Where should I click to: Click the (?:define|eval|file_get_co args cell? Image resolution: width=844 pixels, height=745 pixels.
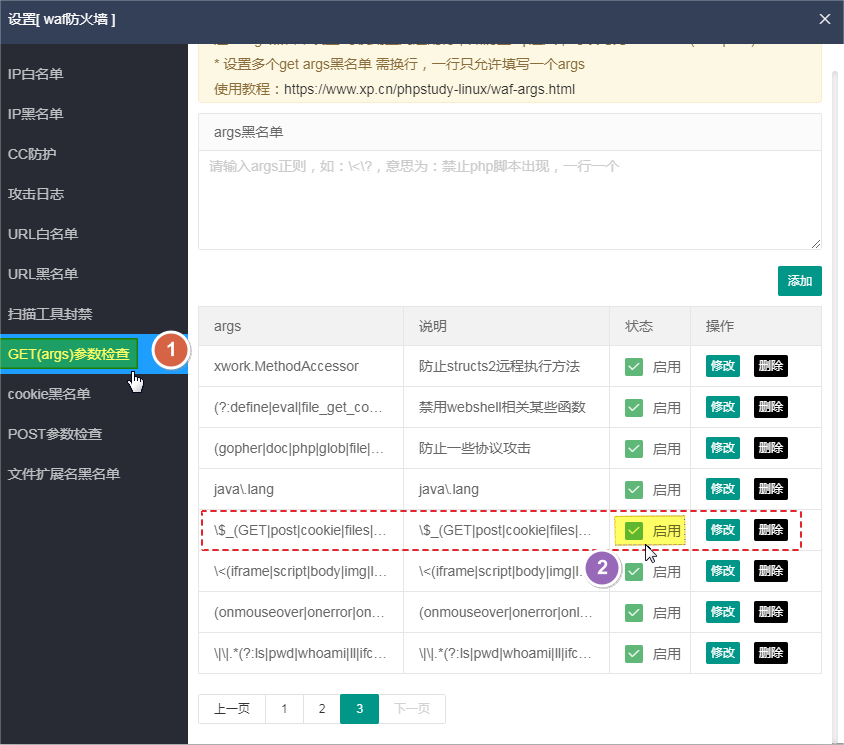301,407
